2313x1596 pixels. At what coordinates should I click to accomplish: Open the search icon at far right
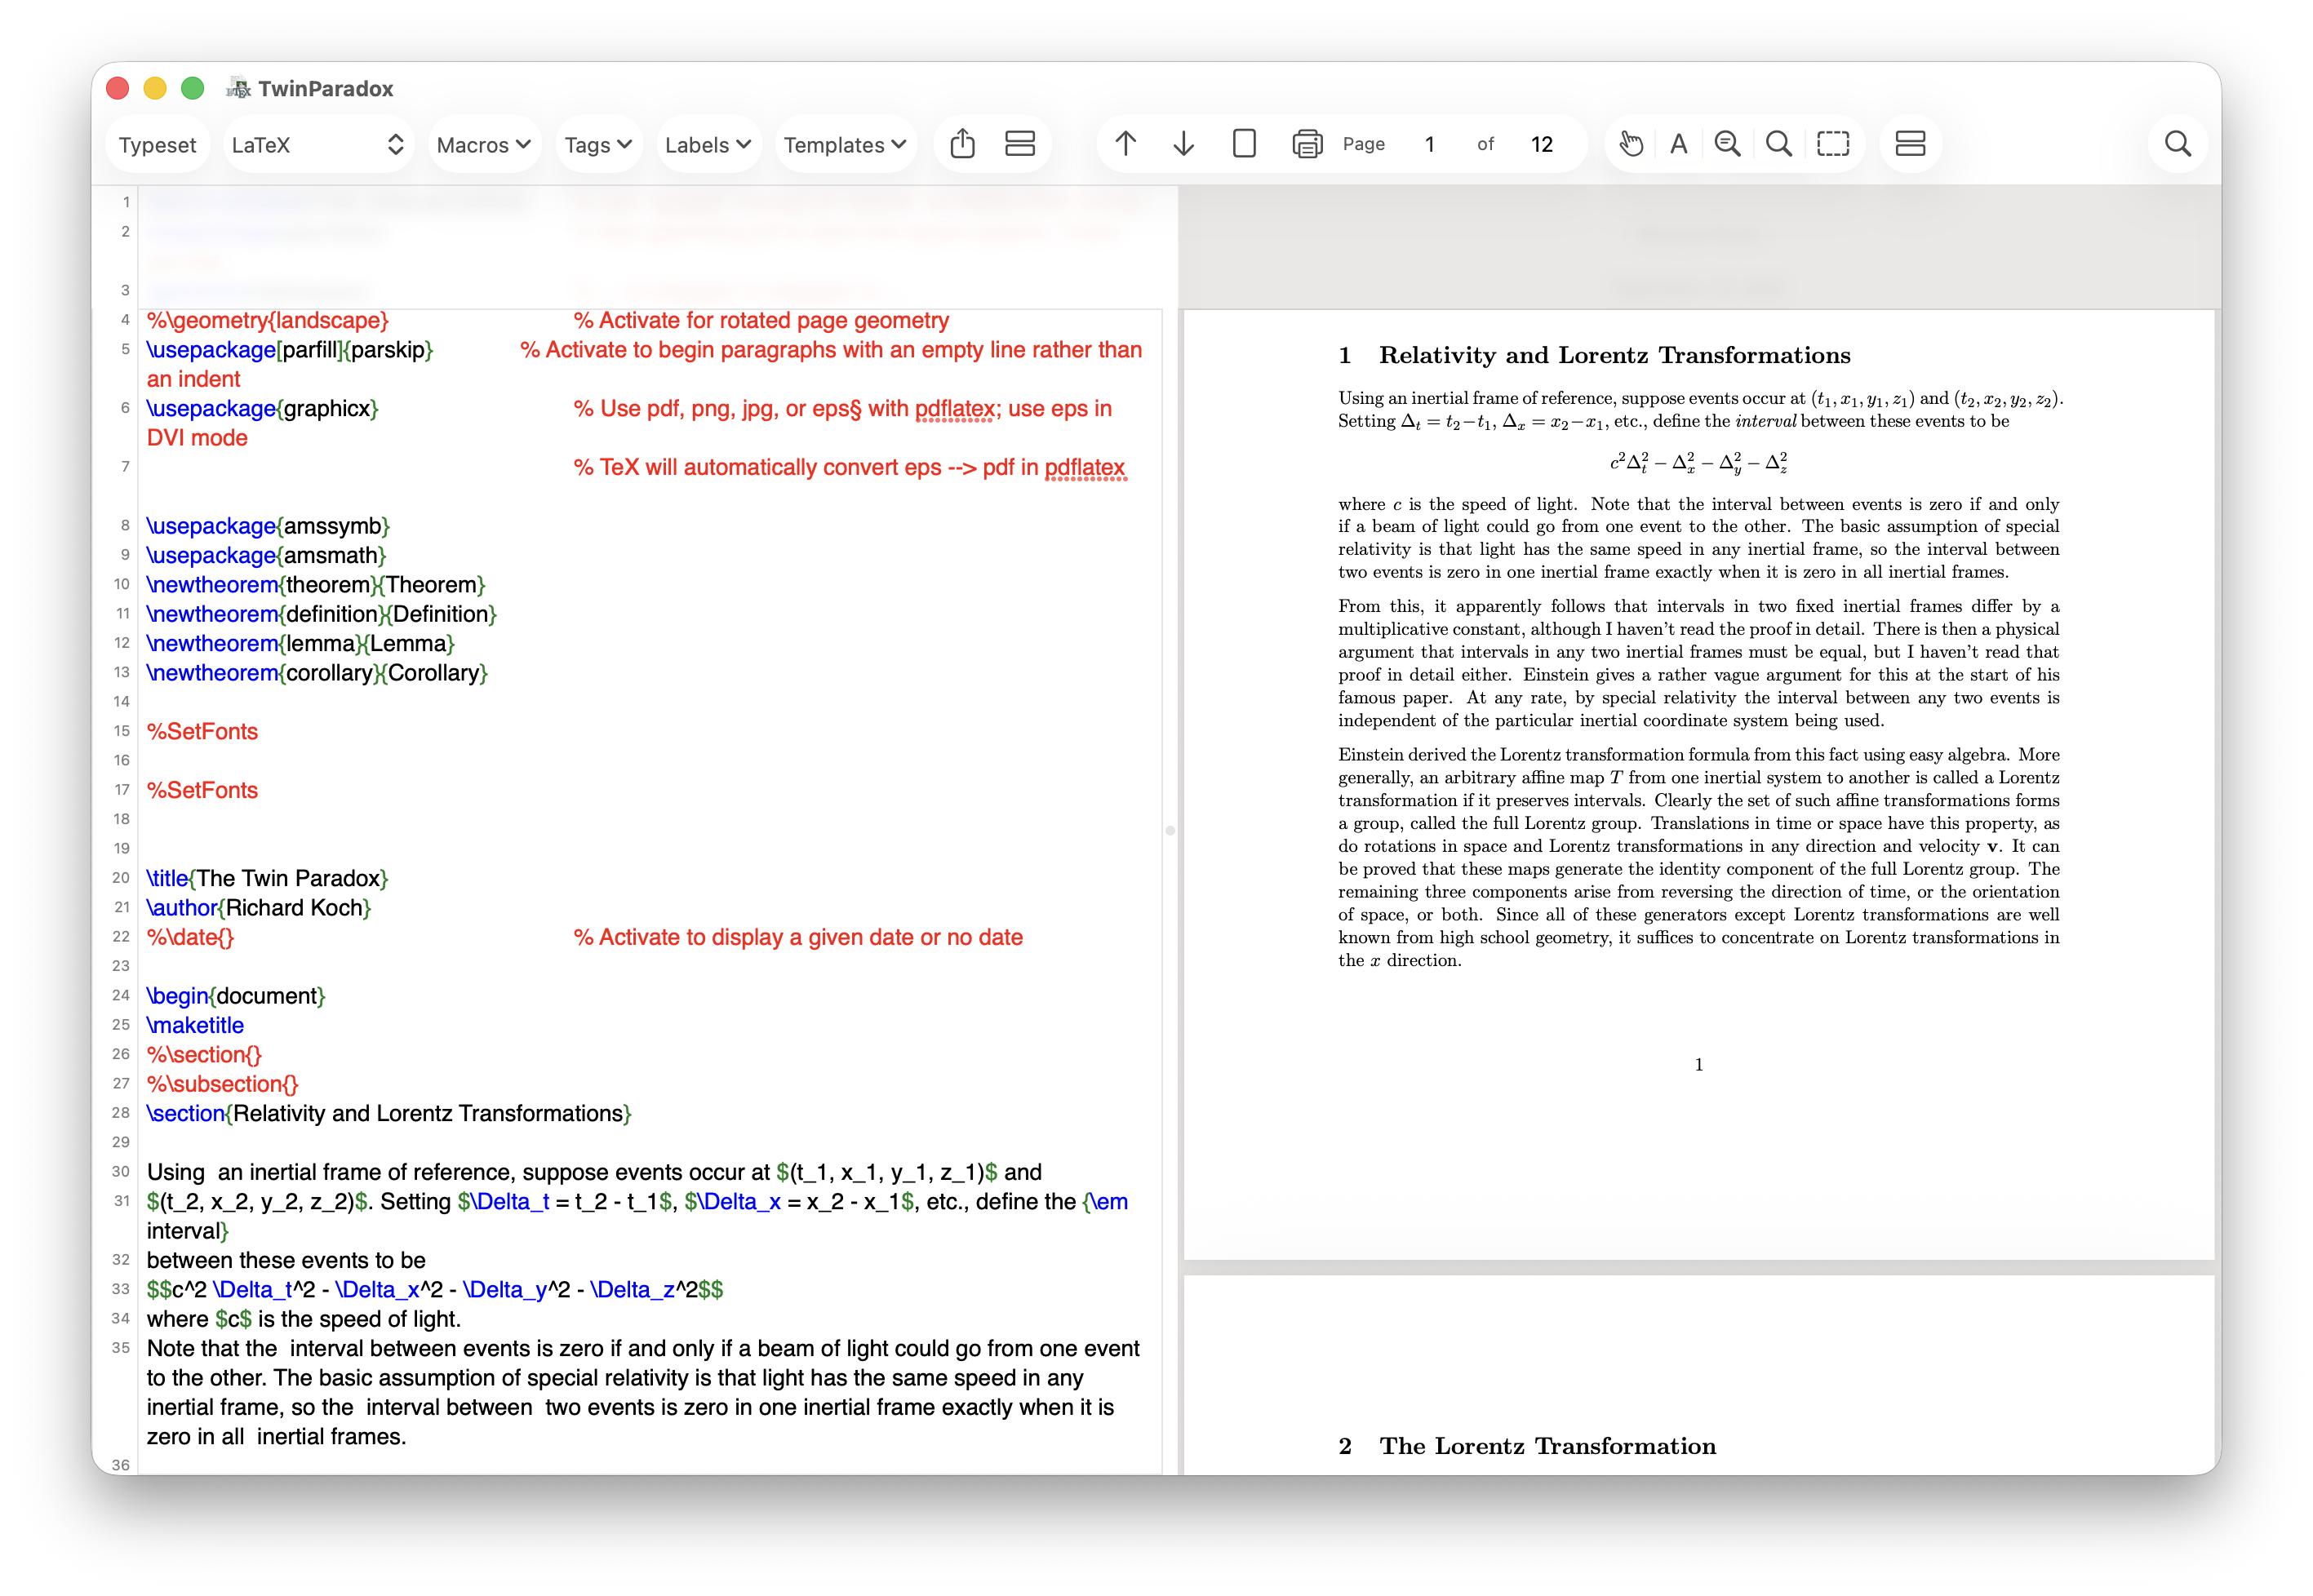2177,144
